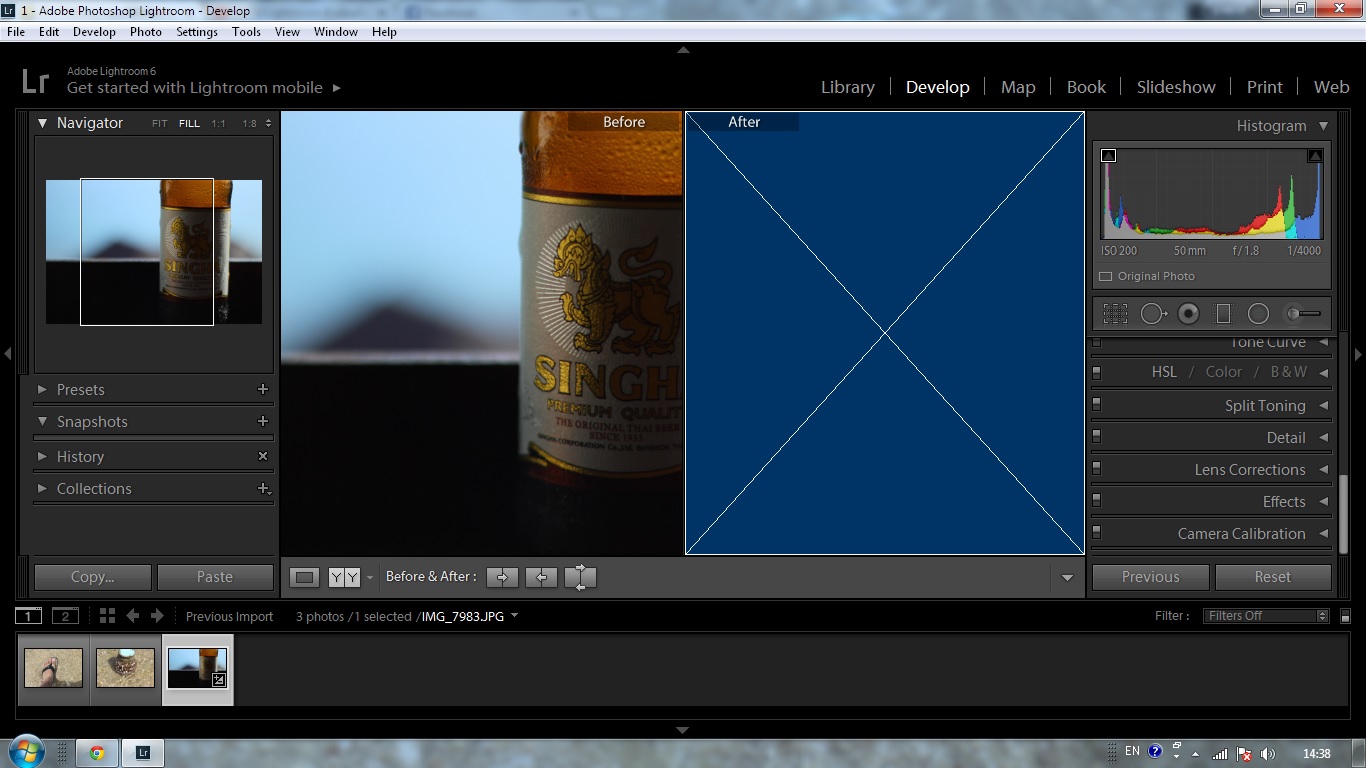Collapse the Navigator panel
The width and height of the screenshot is (1366, 768).
tap(43, 123)
